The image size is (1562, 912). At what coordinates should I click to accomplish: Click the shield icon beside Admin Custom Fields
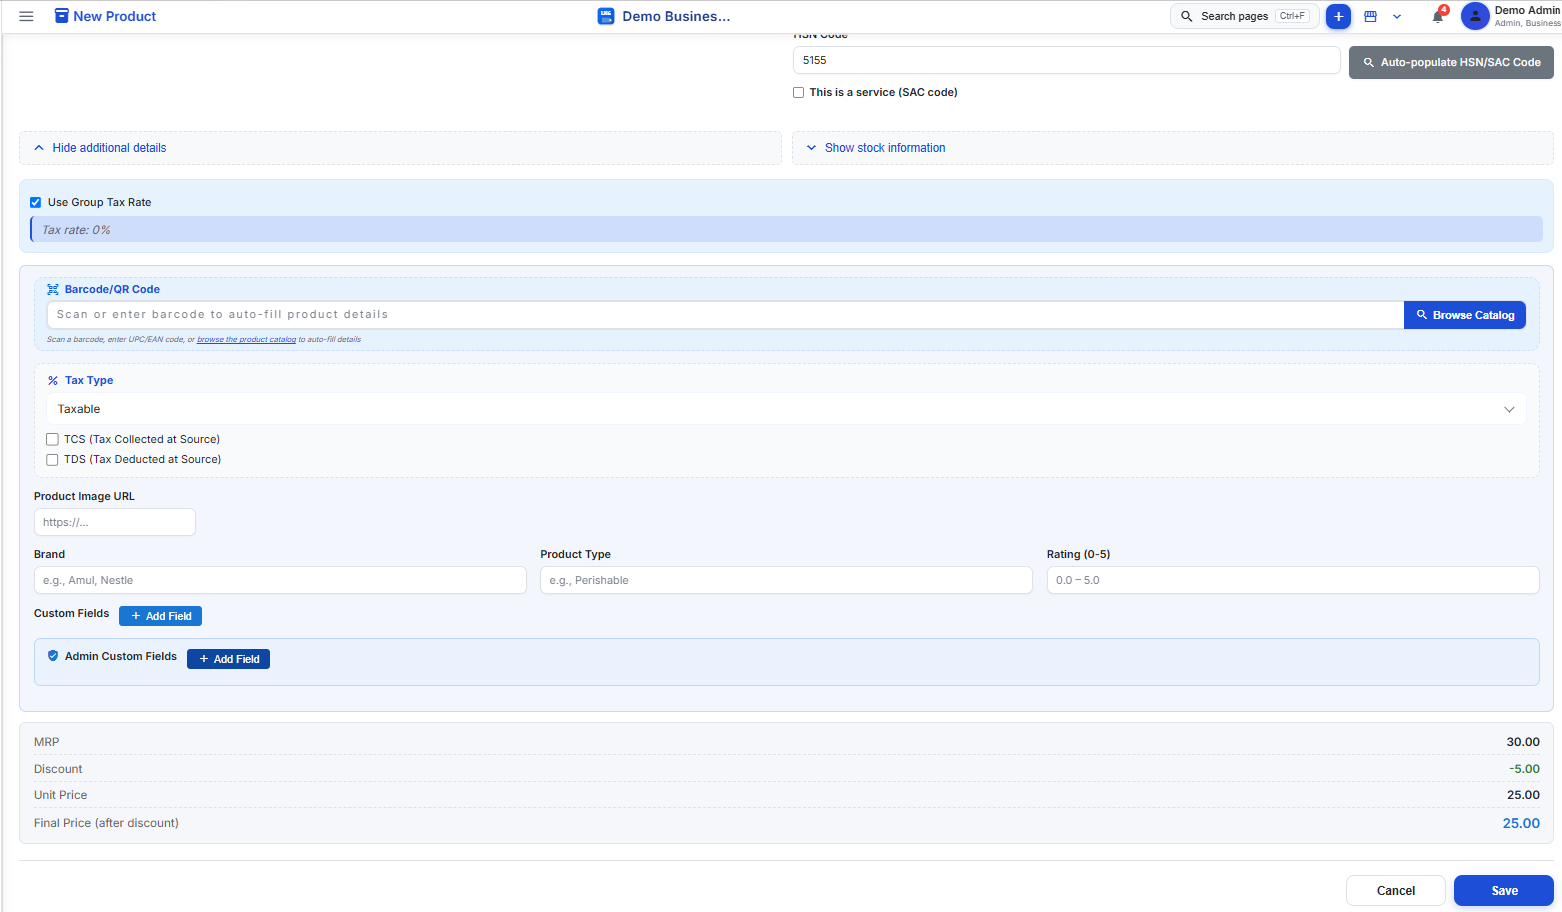coord(53,656)
